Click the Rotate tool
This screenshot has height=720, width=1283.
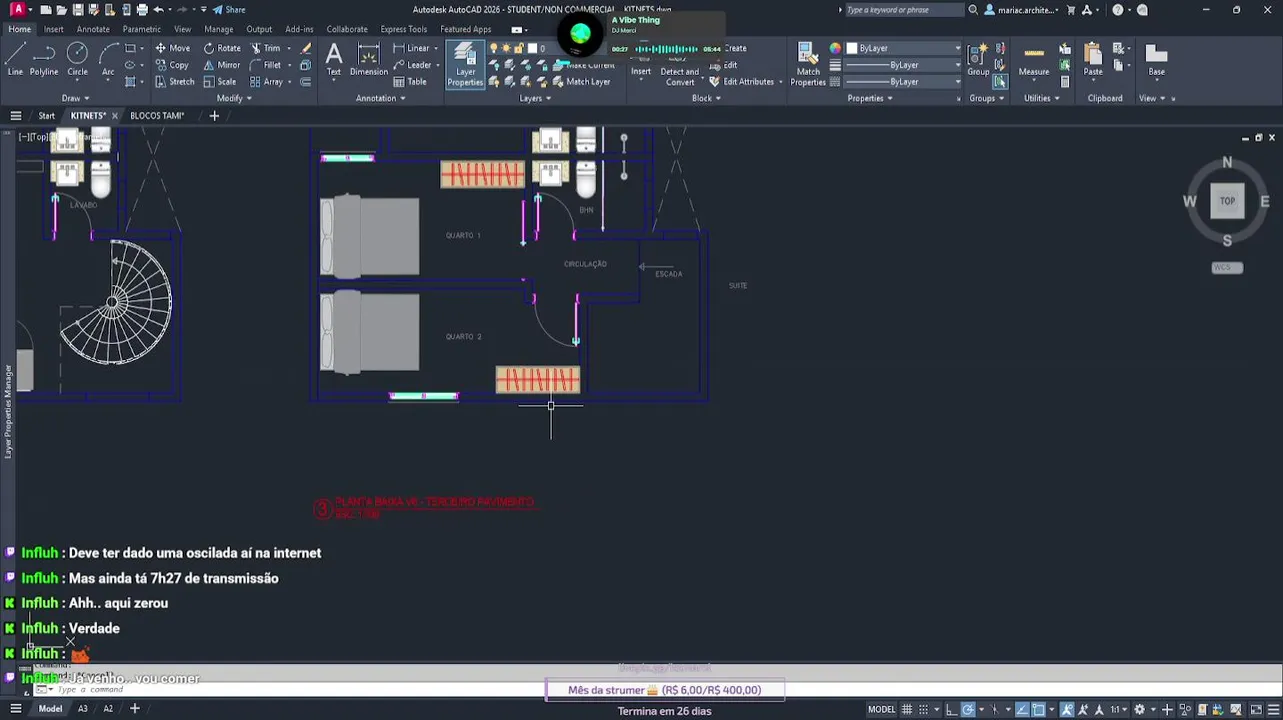[x=222, y=48]
